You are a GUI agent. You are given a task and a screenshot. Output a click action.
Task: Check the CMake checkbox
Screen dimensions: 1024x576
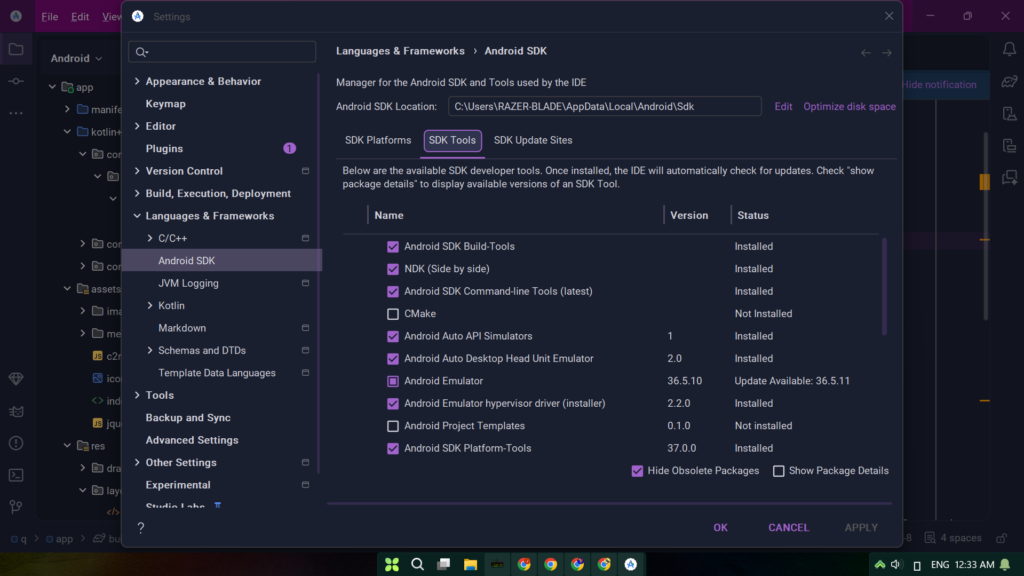pyautogui.click(x=392, y=314)
